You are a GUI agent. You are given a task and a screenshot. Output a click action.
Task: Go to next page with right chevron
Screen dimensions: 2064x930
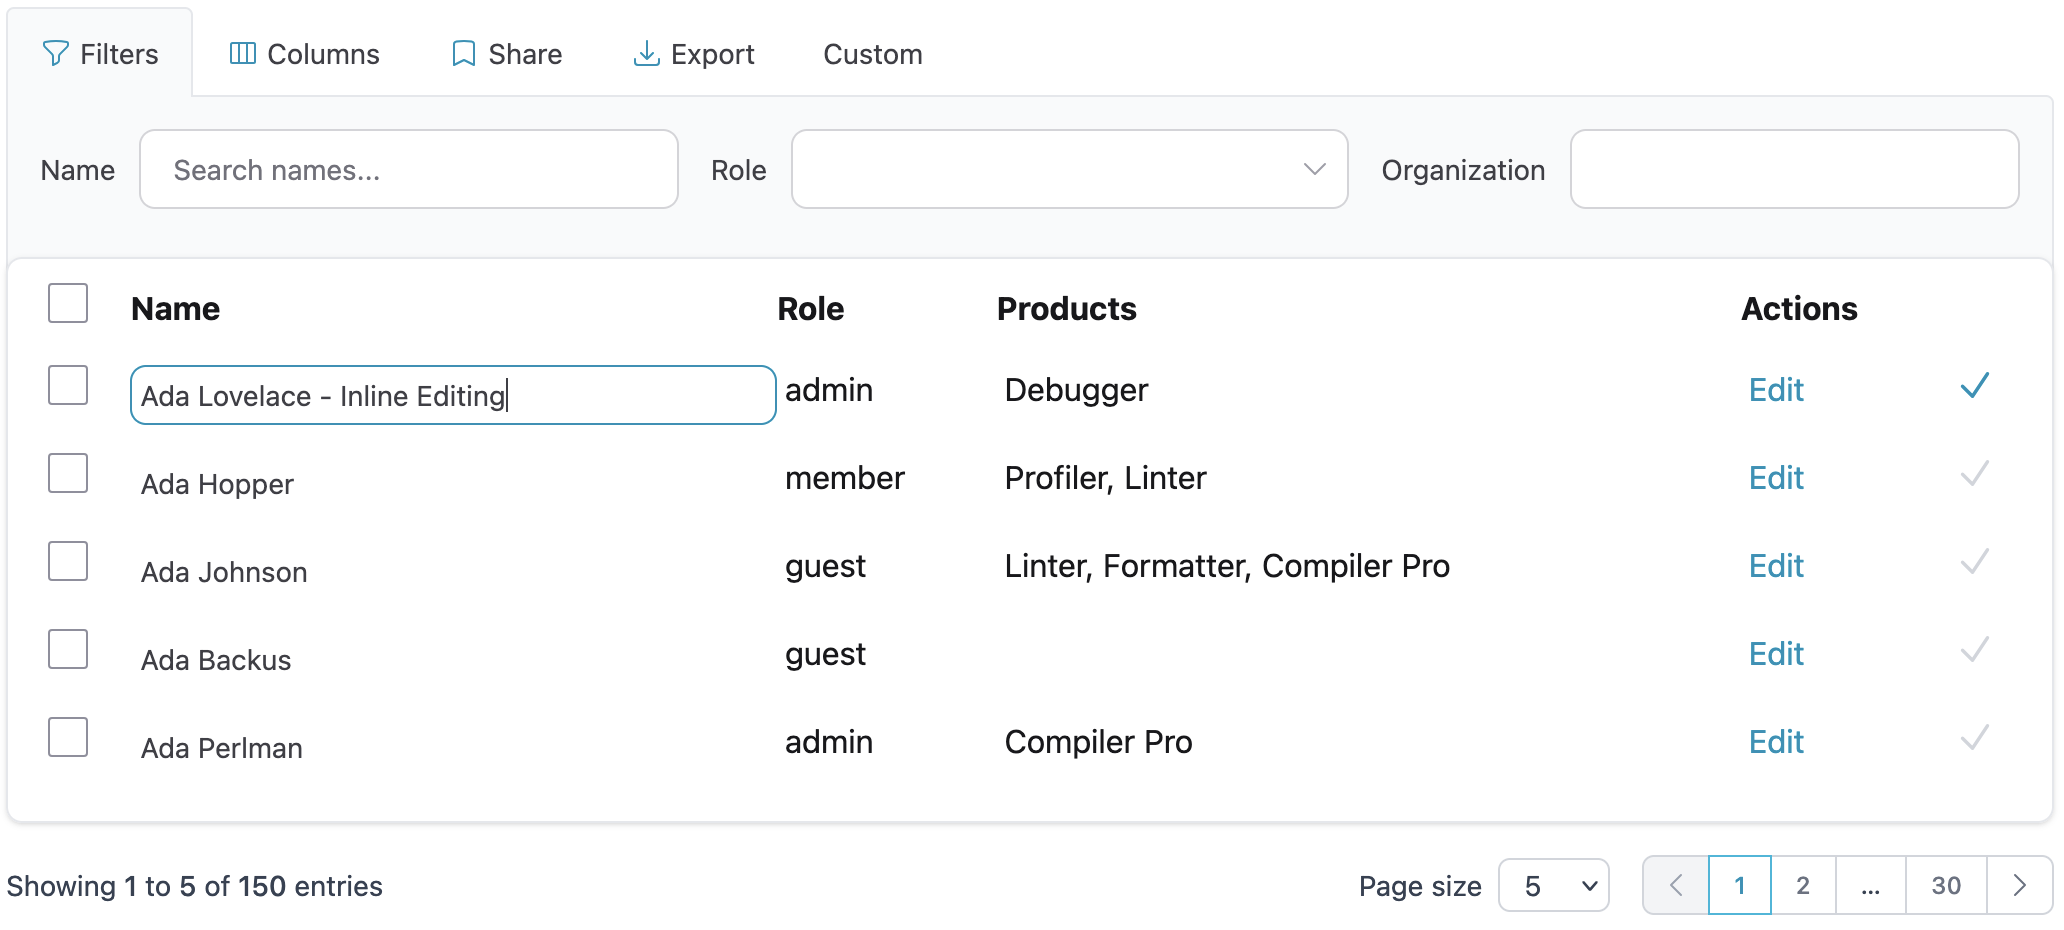(2019, 885)
